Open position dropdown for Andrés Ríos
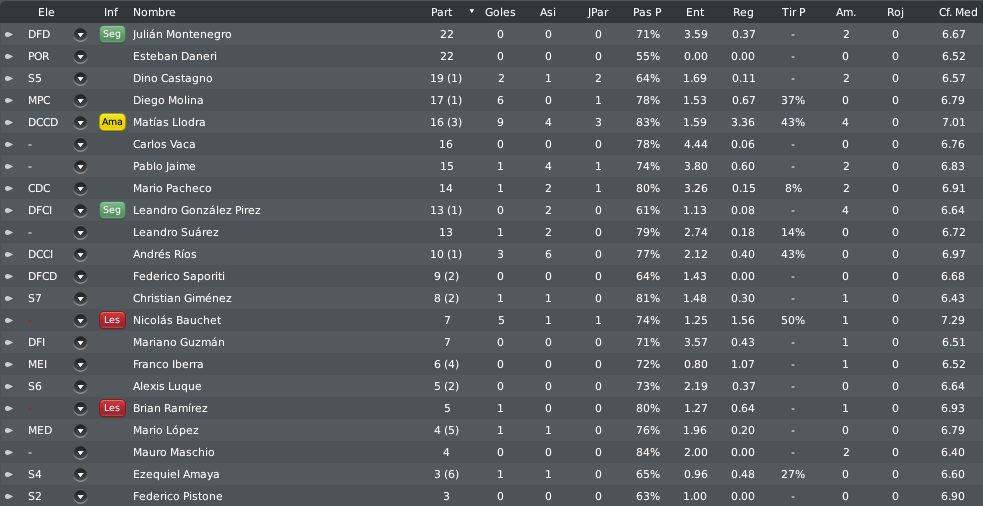 [x=80, y=255]
